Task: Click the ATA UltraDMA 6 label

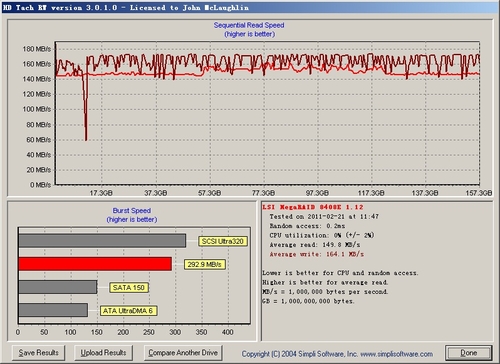Action: coord(128,311)
